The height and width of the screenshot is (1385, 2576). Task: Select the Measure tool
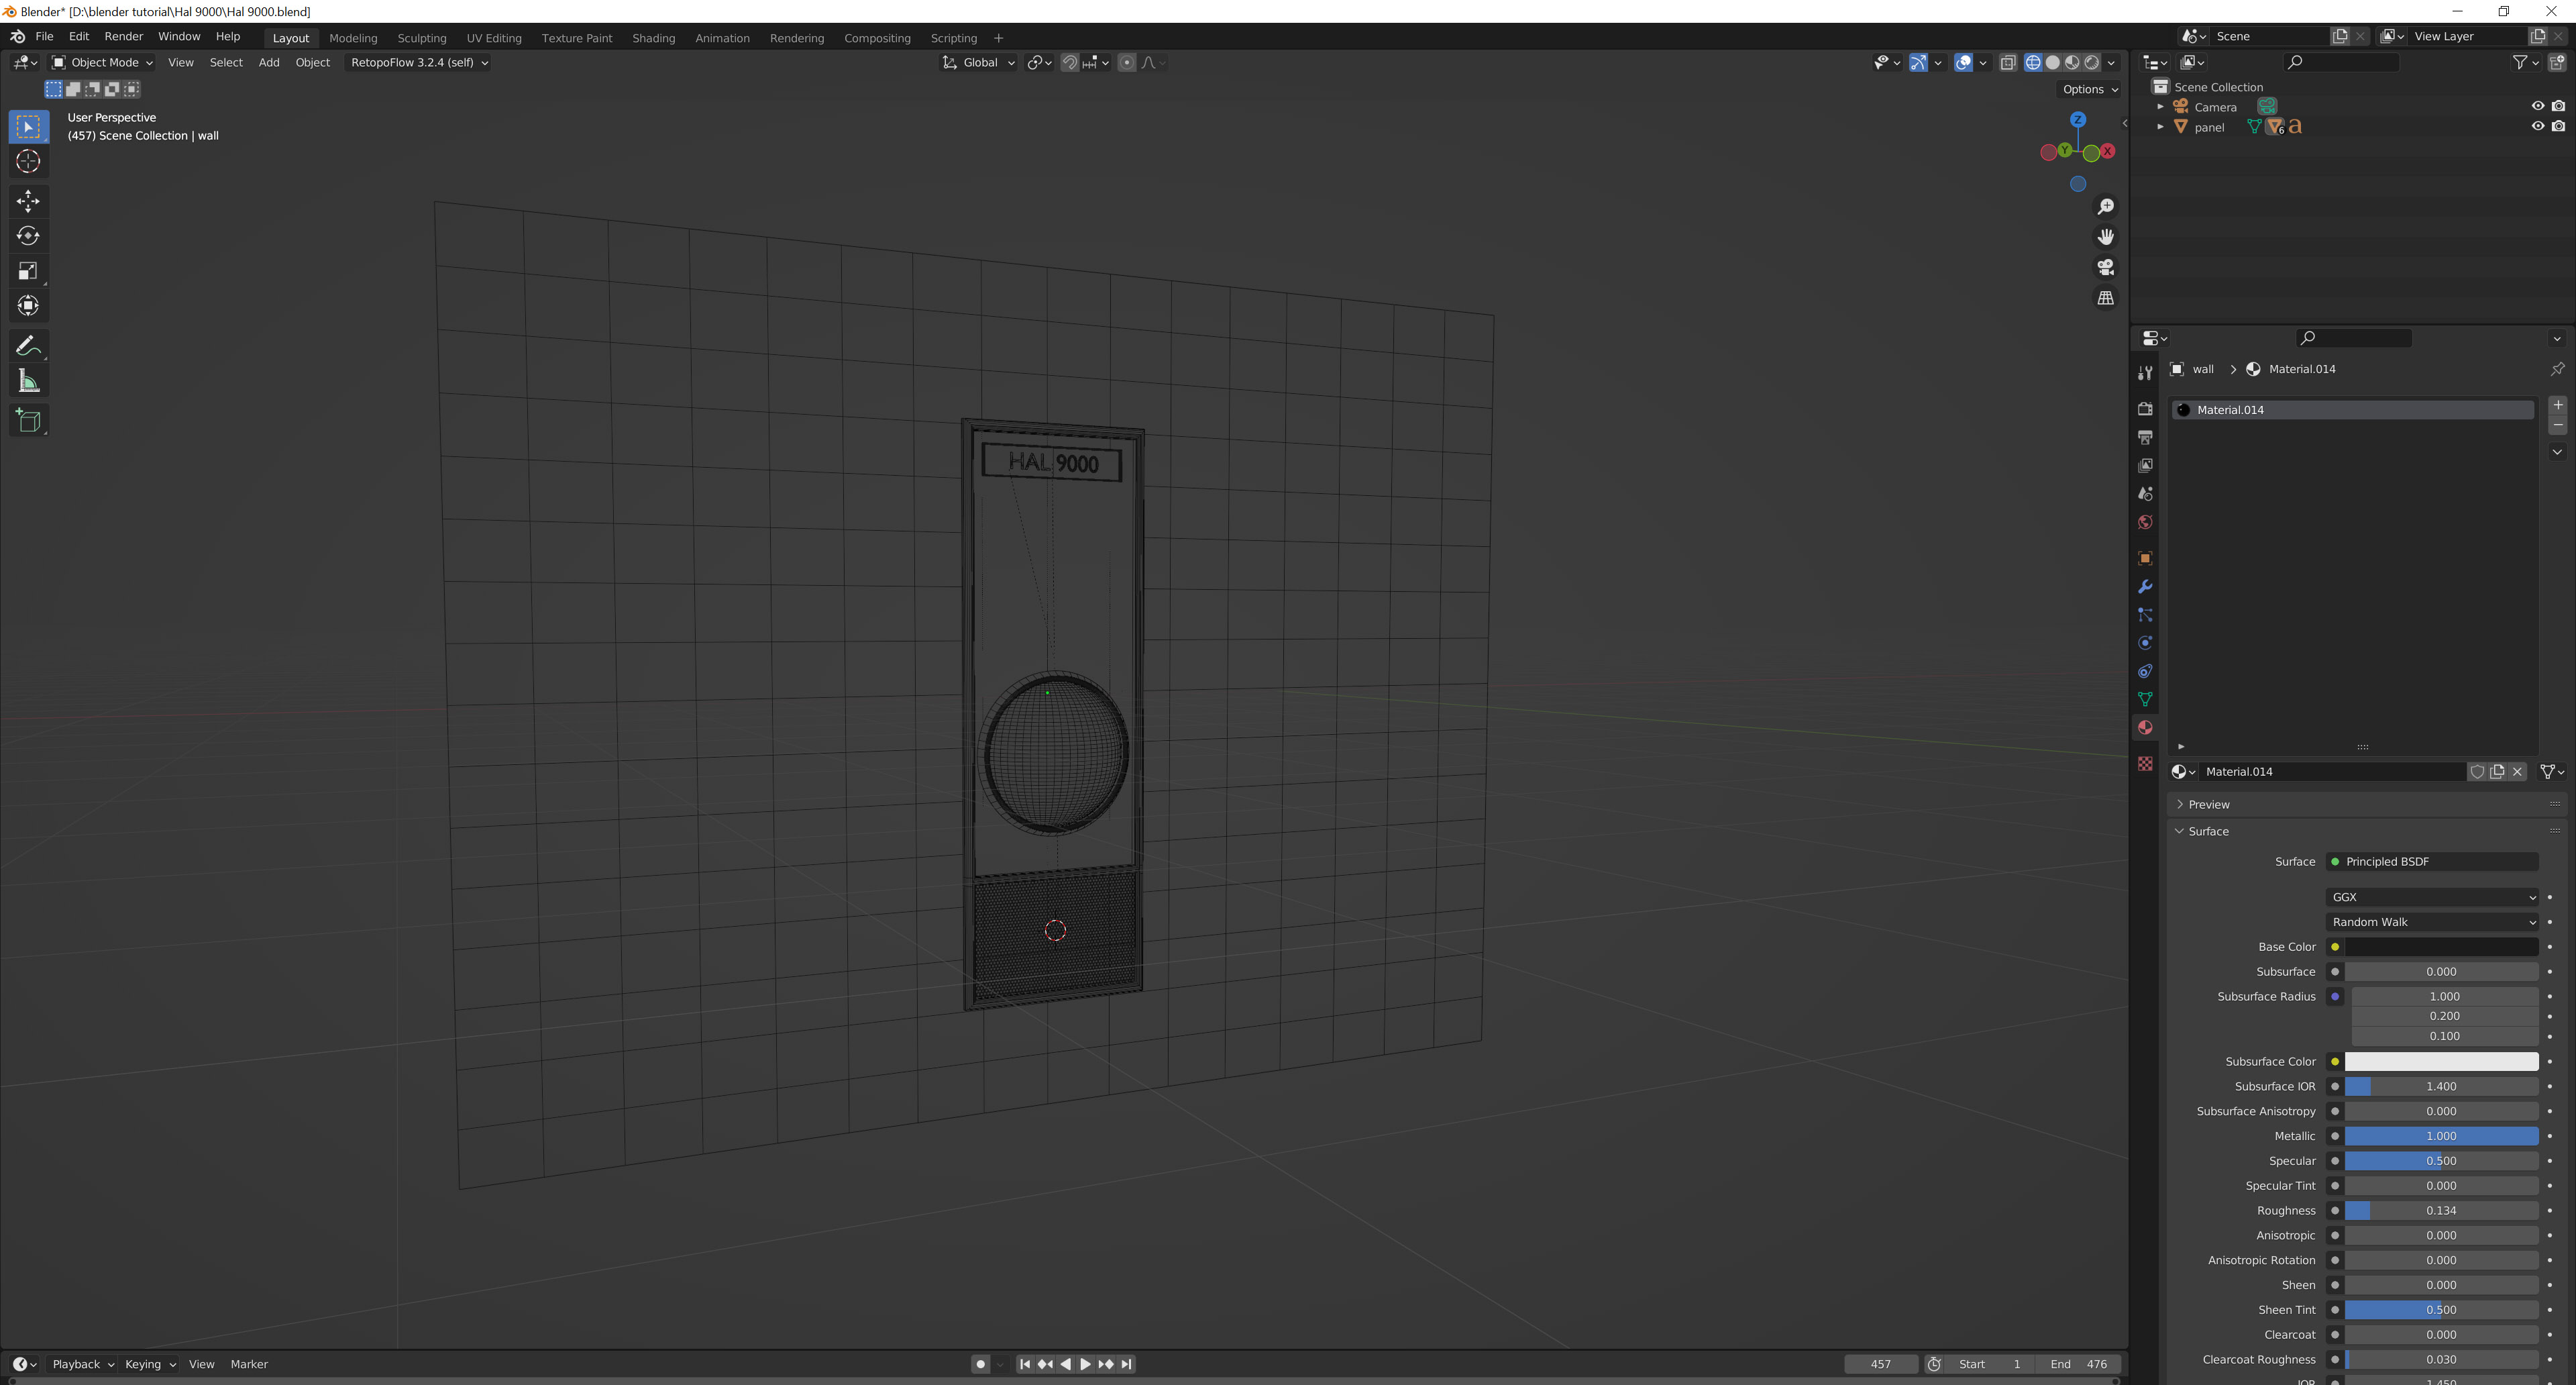click(28, 381)
